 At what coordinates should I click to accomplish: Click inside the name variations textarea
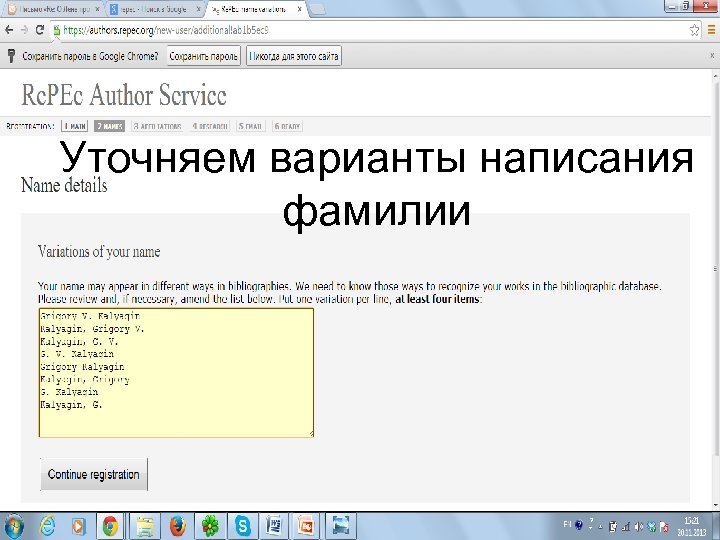[x=176, y=372]
